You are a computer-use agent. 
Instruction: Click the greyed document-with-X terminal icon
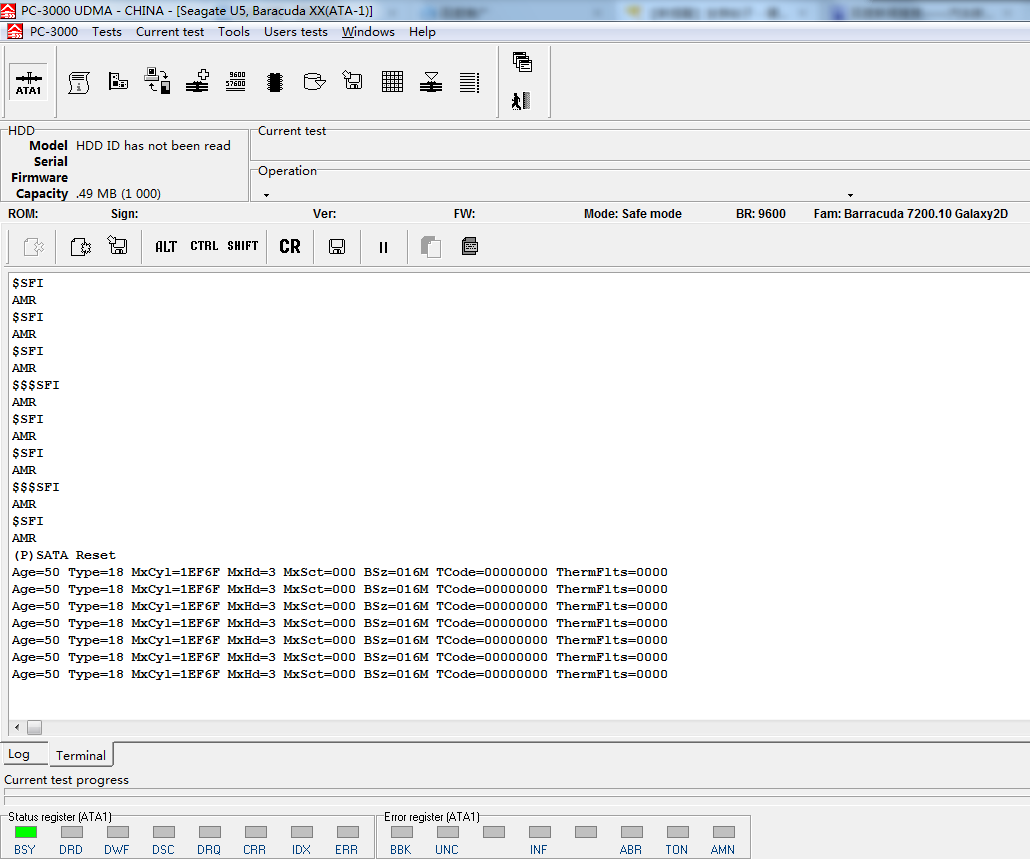(33, 247)
